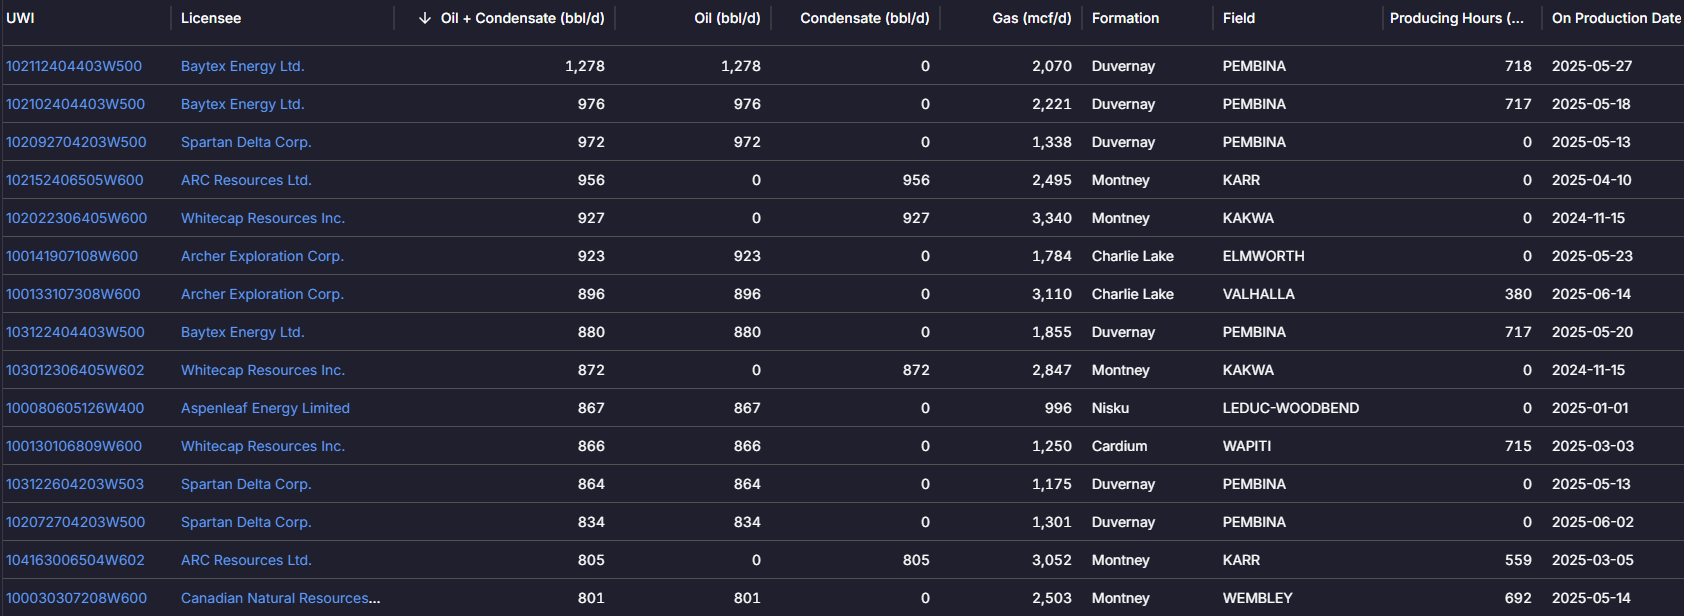This screenshot has width=1684, height=616.
Task: Click the Condensate (bbl/d) column header
Action: (x=865, y=18)
